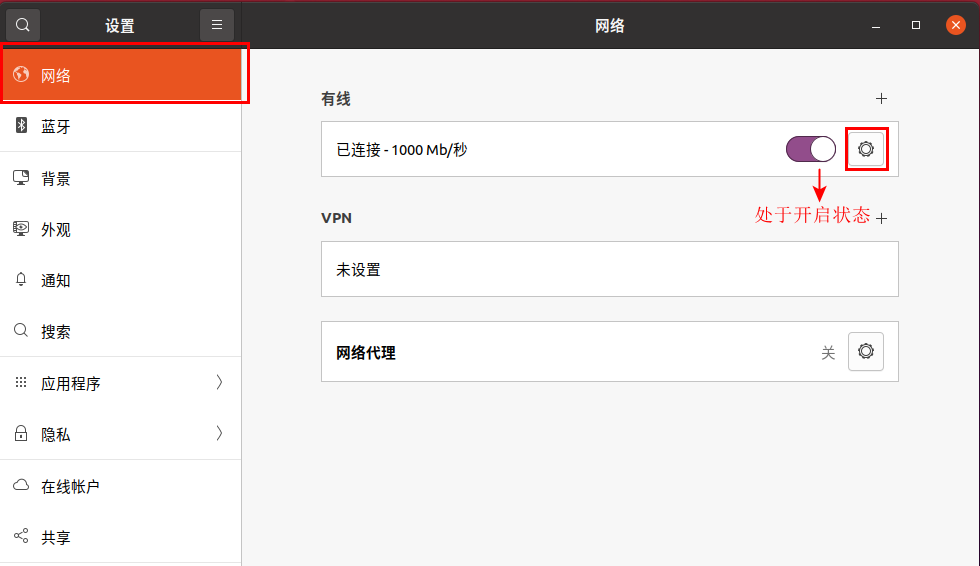Add a VPN with the plus button

(x=881, y=218)
